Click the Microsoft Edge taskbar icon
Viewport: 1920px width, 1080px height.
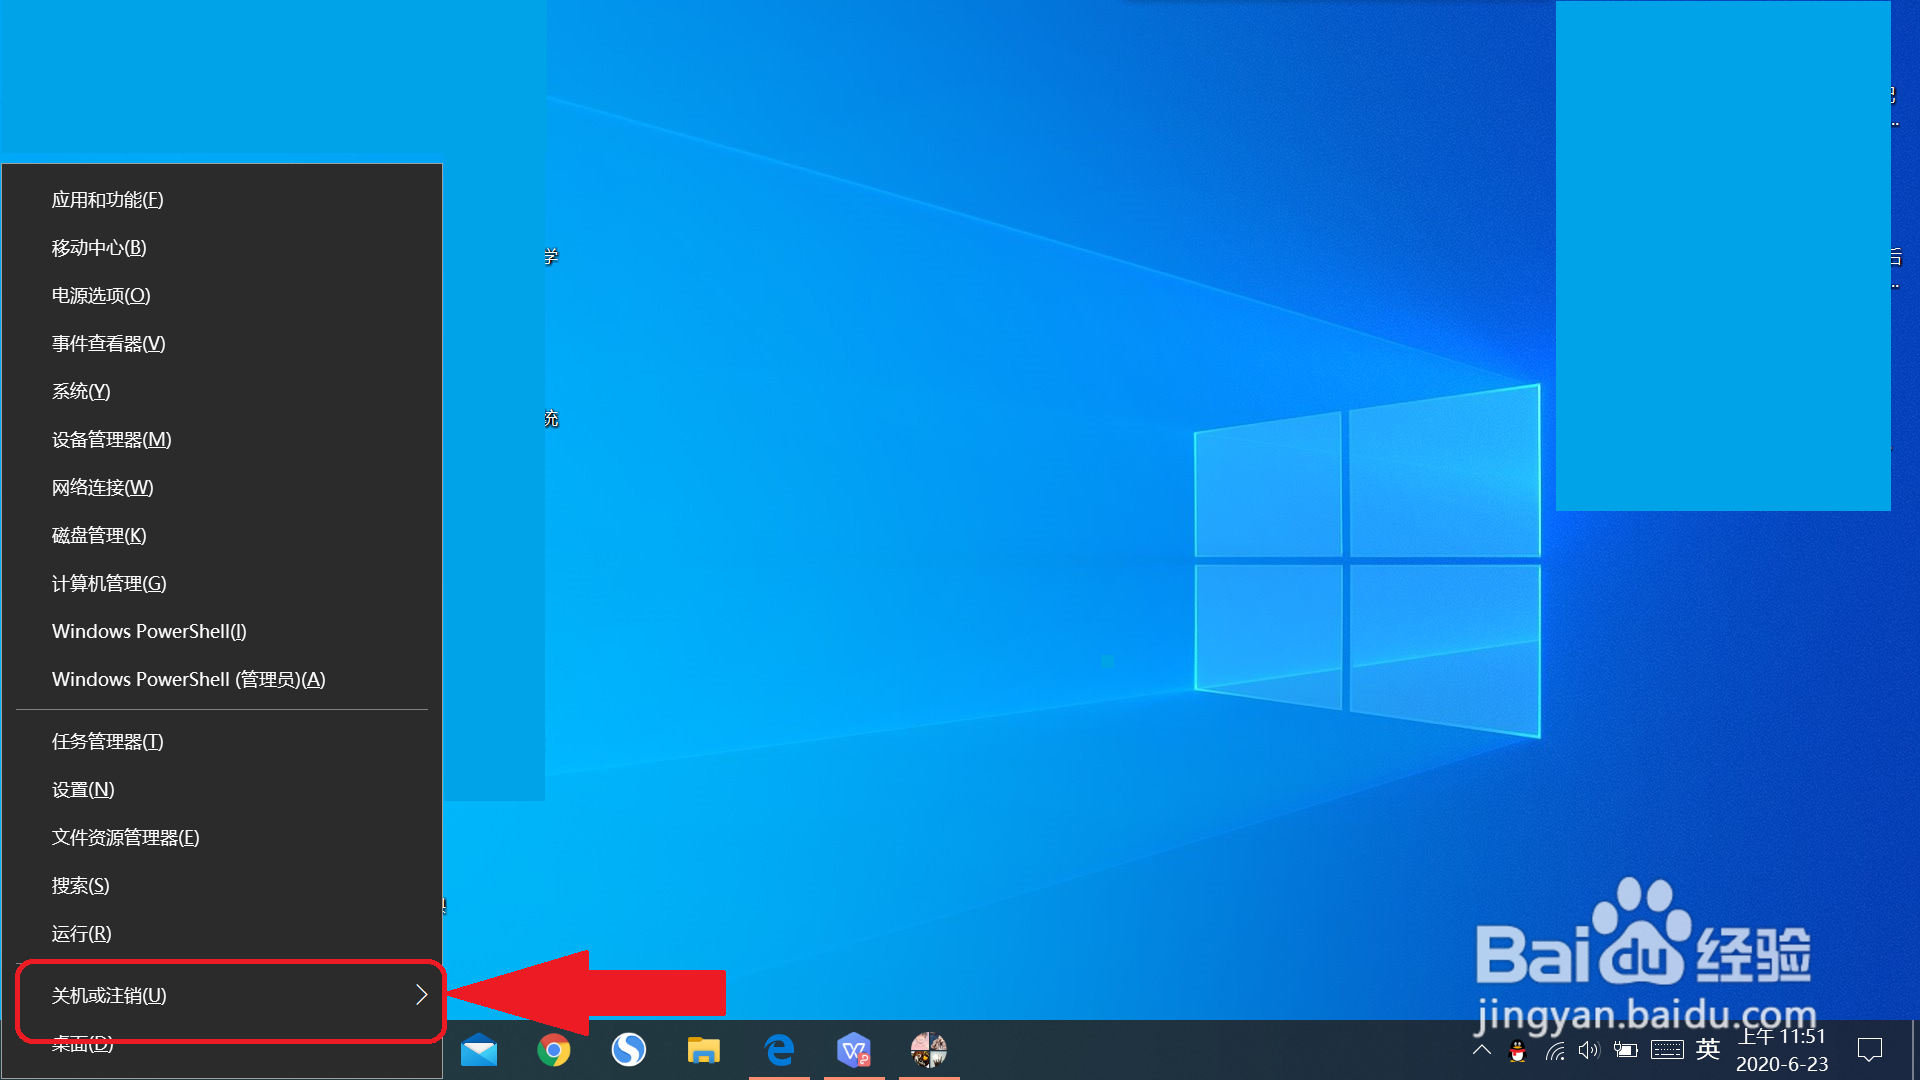[x=779, y=1050]
